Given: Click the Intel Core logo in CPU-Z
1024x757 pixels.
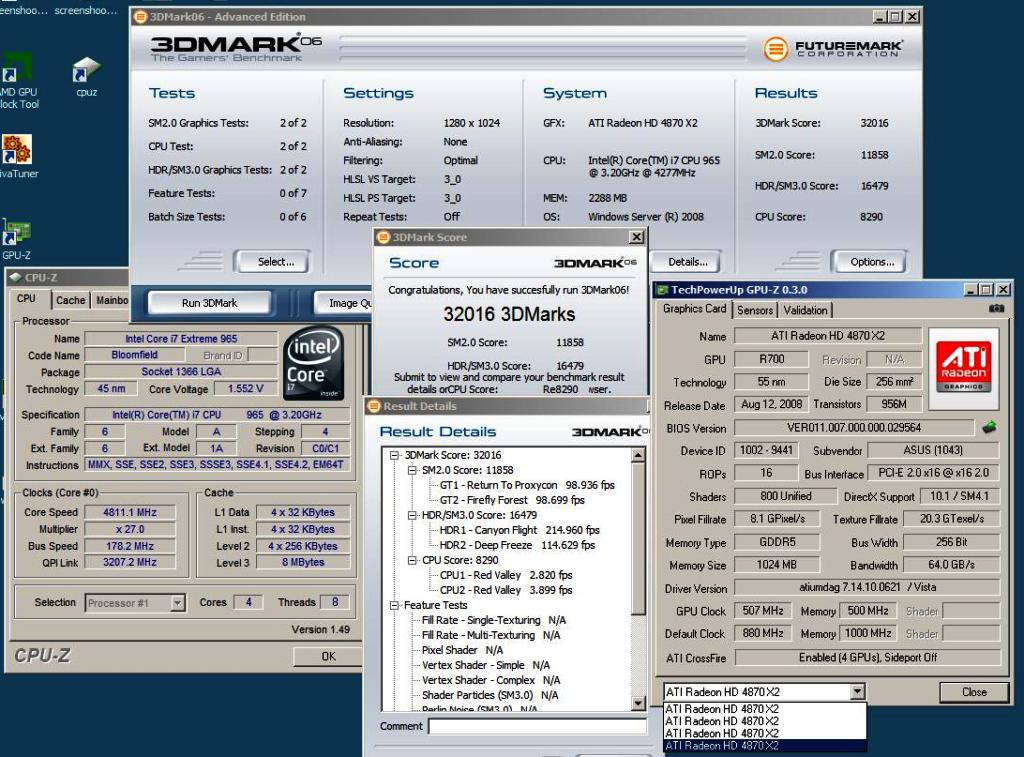Looking at the screenshot, I should click(x=314, y=364).
